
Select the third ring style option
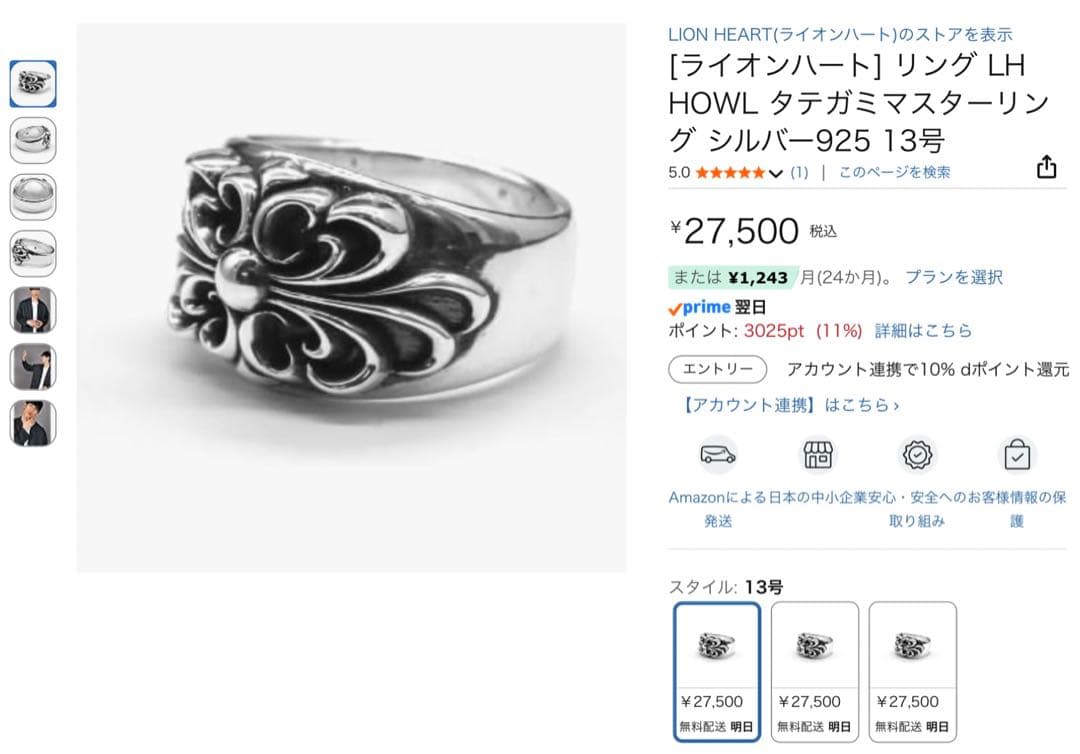click(913, 672)
